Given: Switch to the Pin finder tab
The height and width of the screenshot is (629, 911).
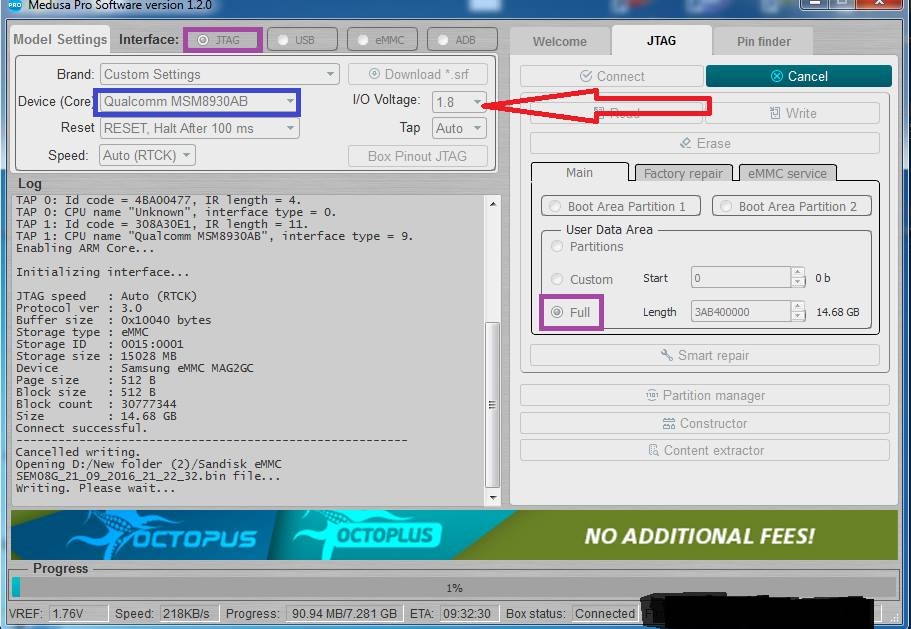Looking at the screenshot, I should pyautogui.click(x=763, y=41).
